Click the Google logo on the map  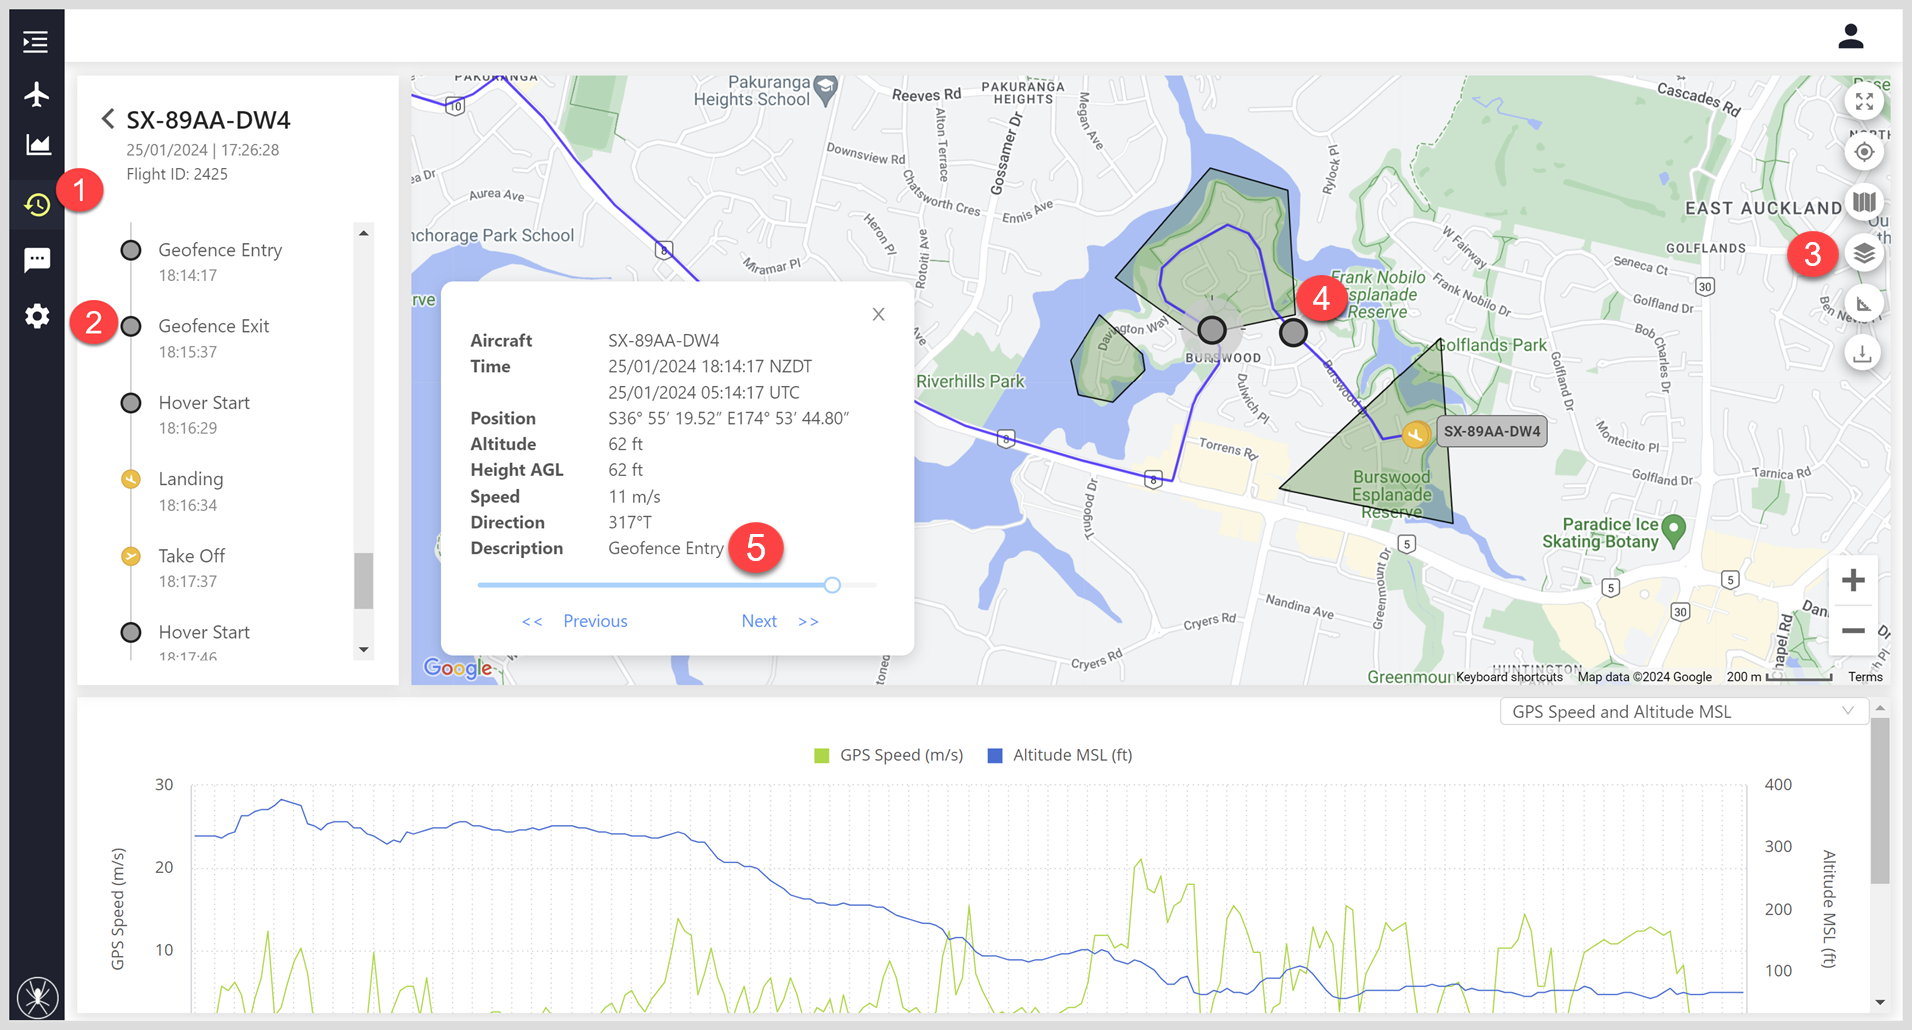click(458, 667)
